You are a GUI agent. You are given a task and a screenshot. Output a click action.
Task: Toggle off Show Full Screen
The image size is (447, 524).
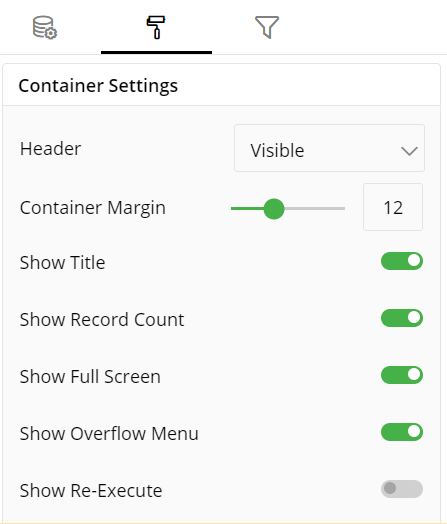pos(402,375)
